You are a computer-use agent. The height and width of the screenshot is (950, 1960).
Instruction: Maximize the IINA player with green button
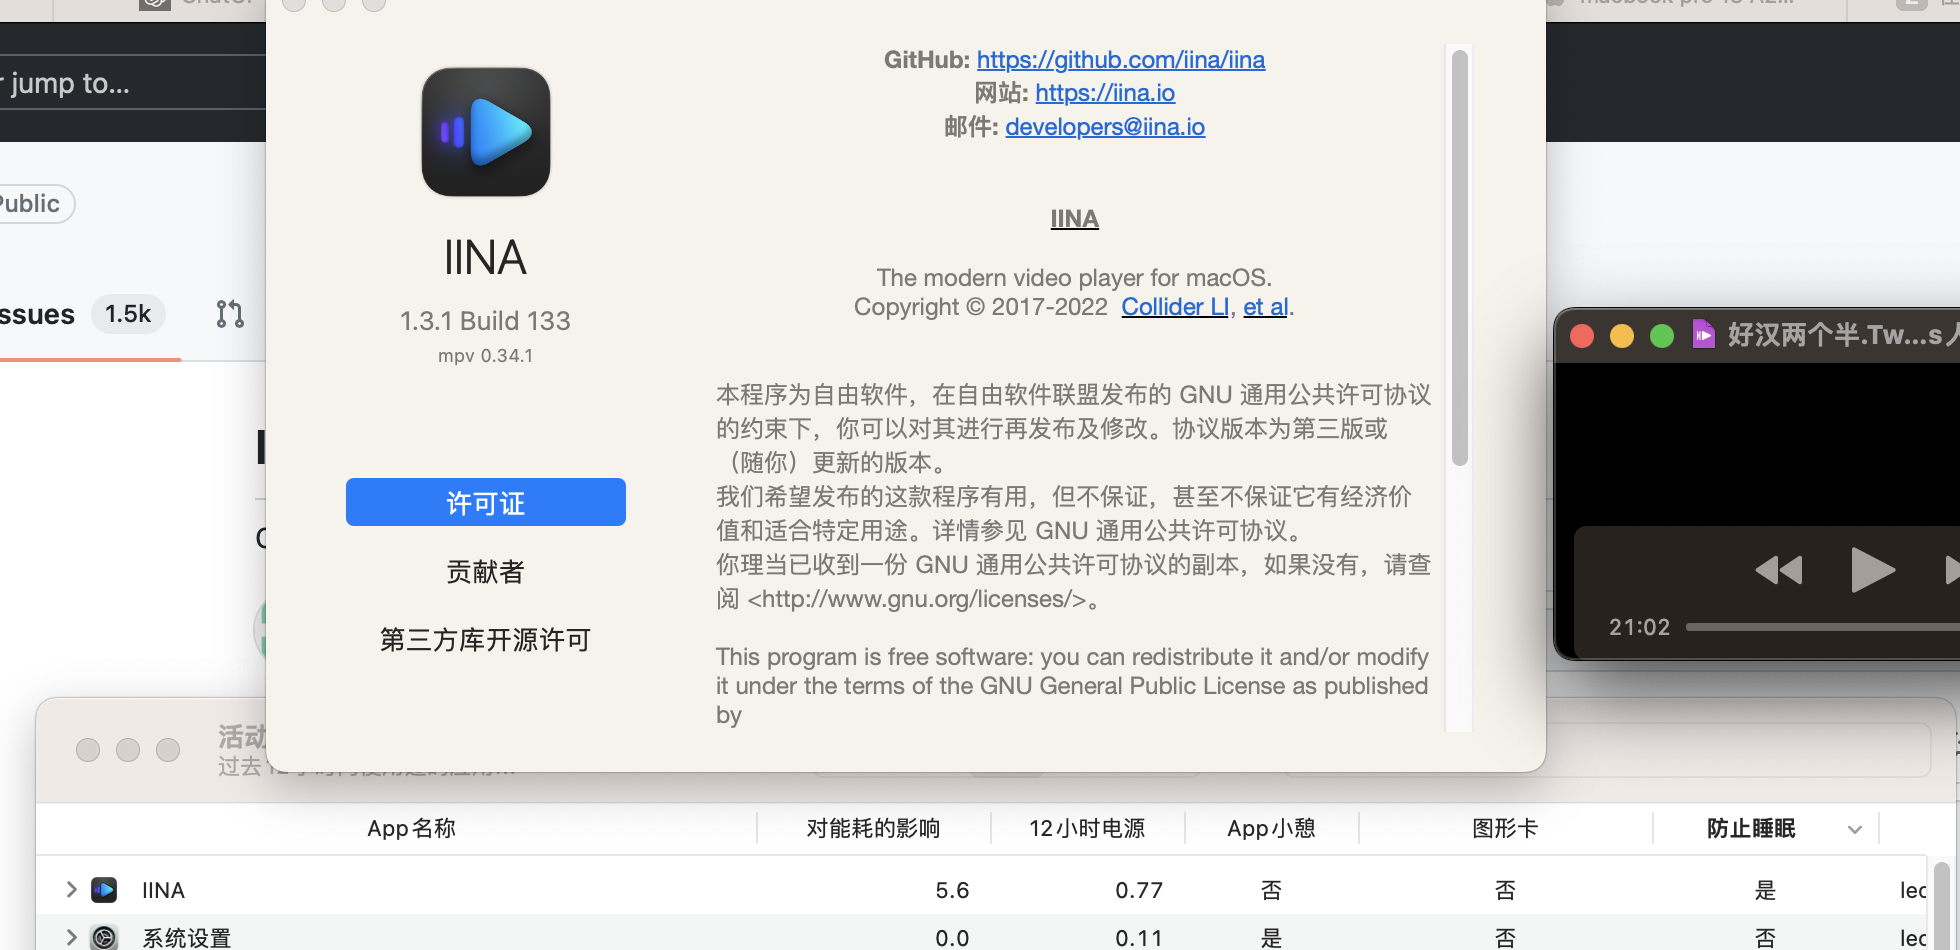click(1662, 335)
